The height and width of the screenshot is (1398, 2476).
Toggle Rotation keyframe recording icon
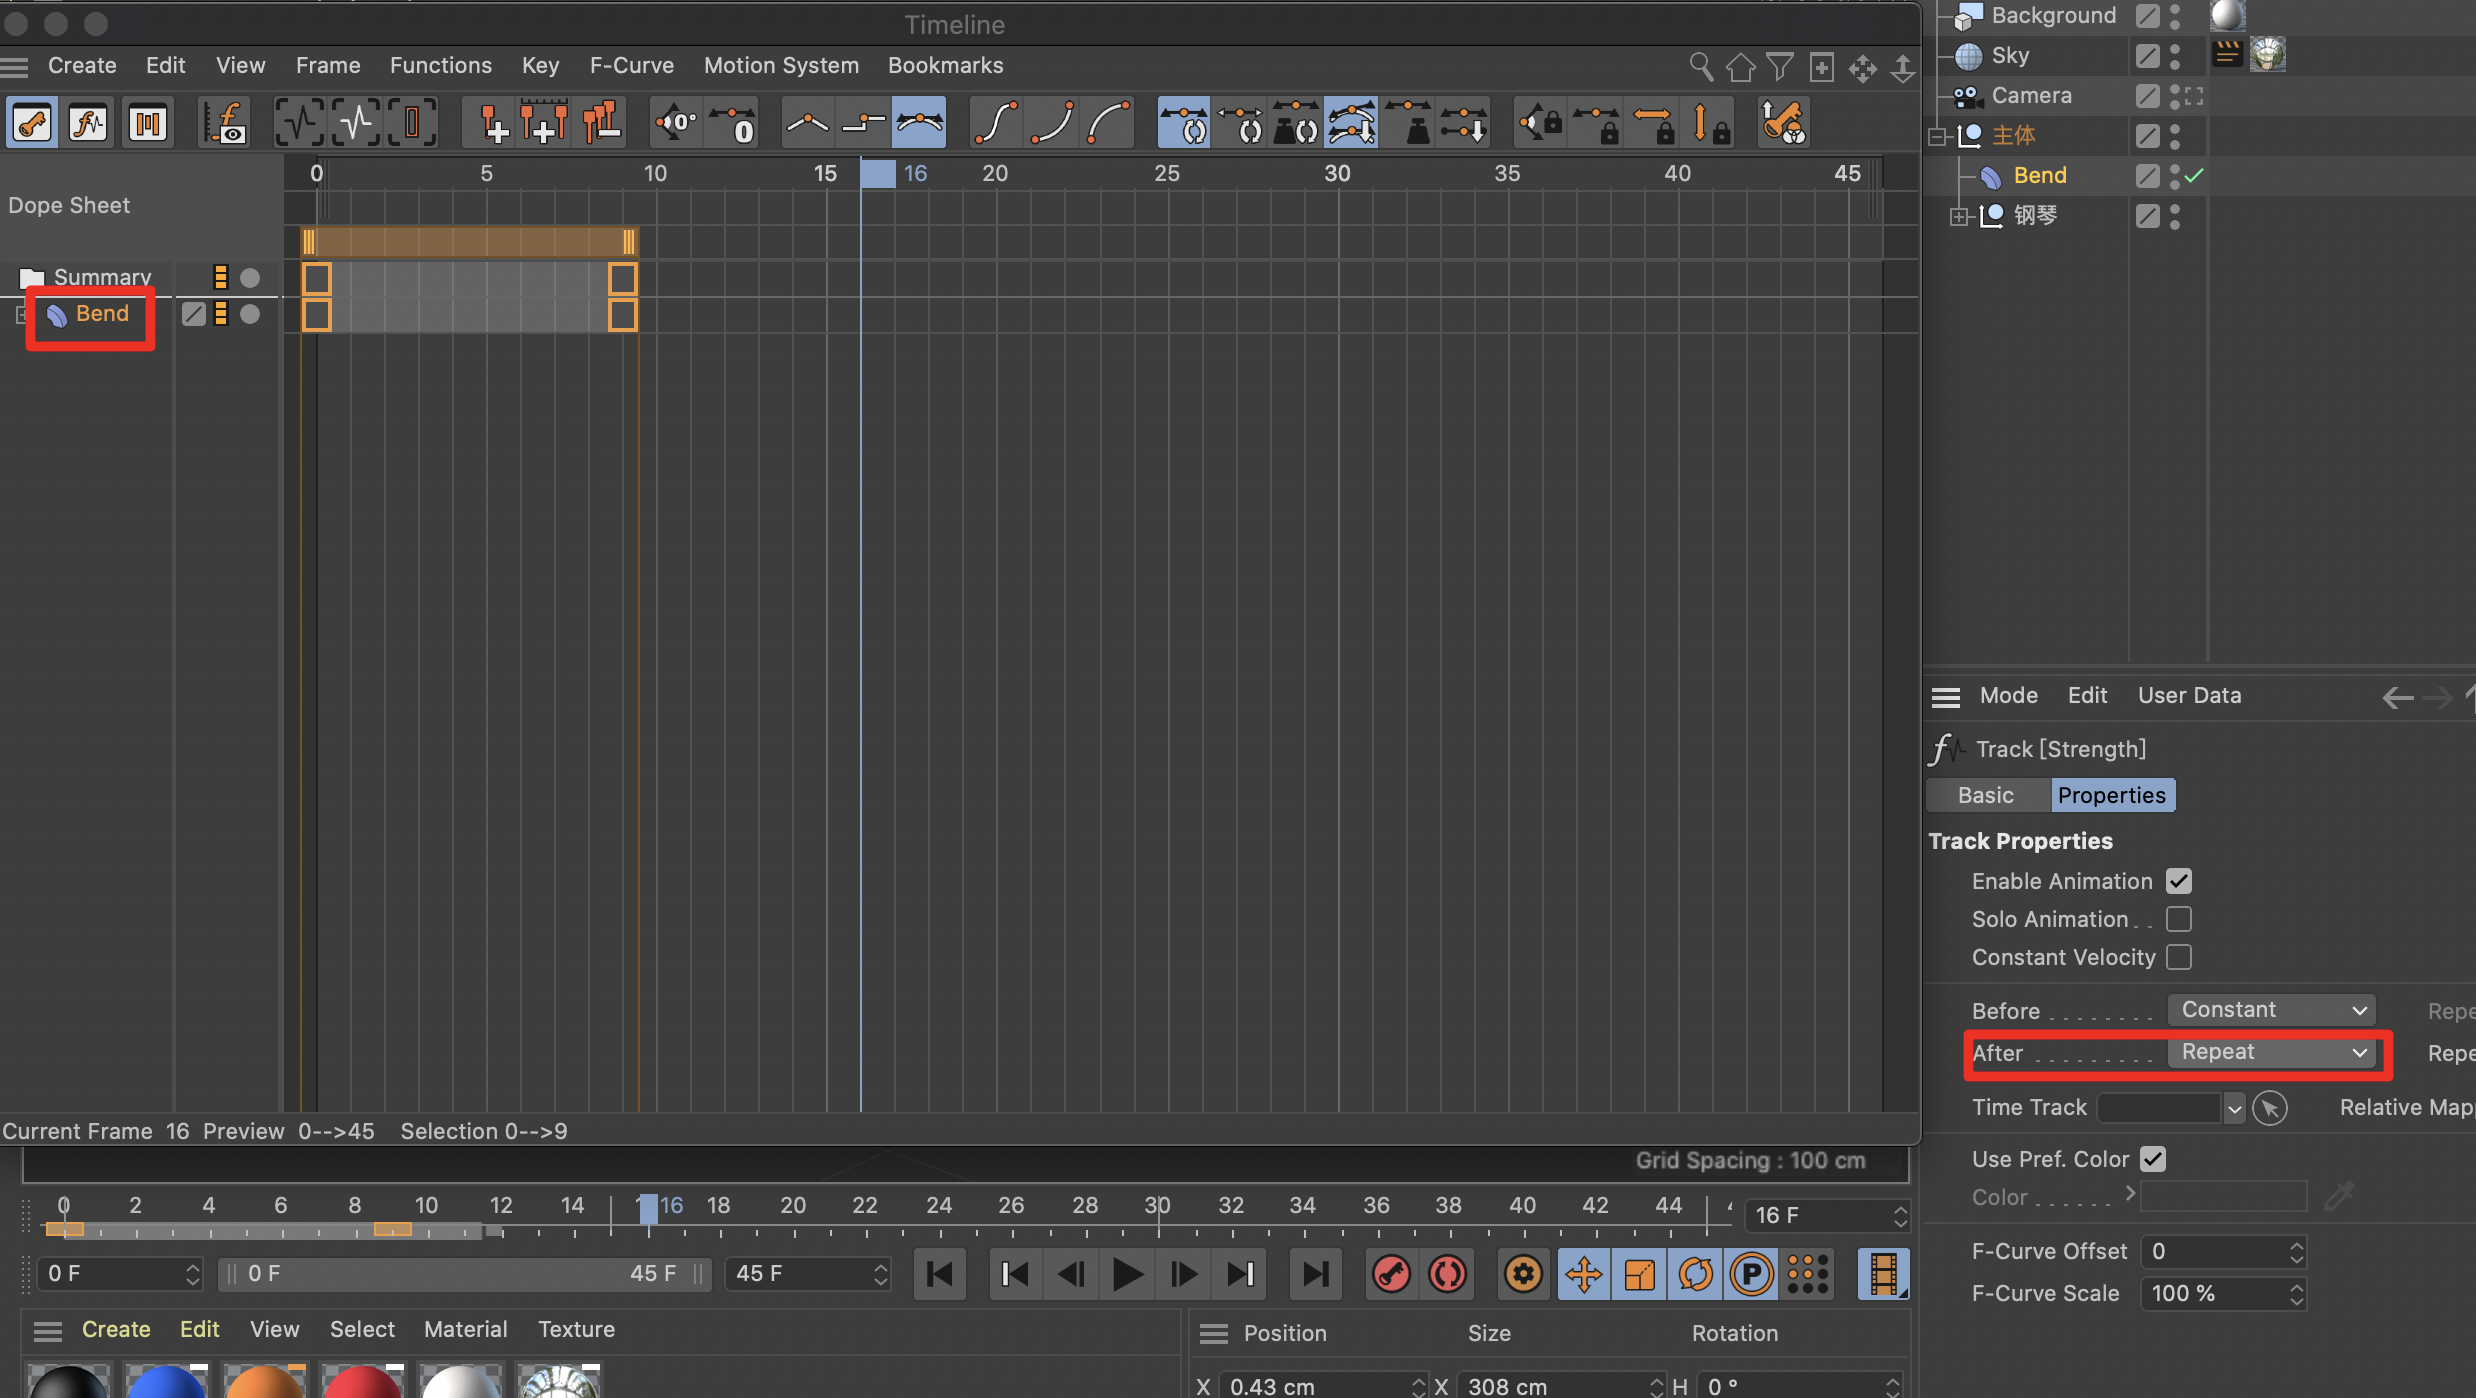tap(1696, 1274)
